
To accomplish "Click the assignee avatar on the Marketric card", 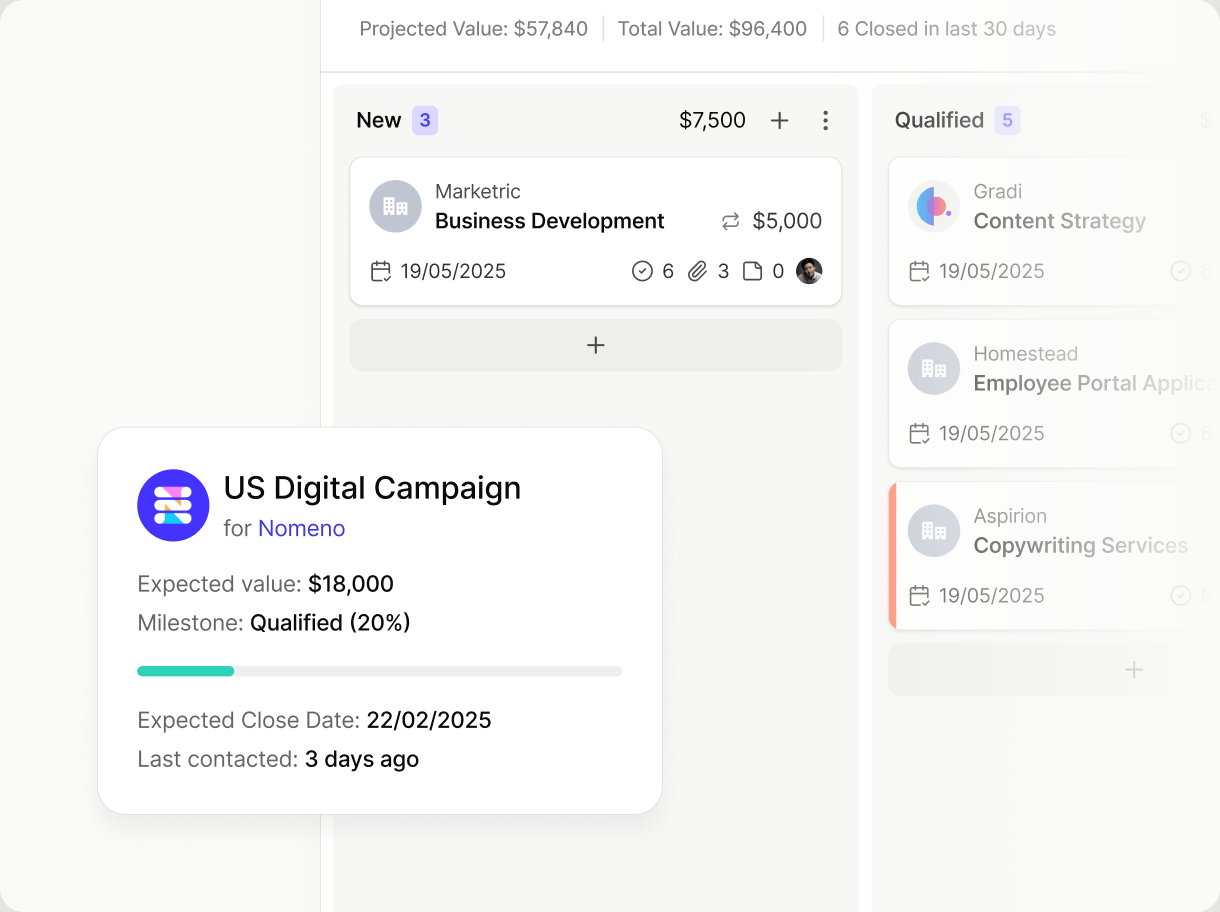I will click(x=809, y=271).
